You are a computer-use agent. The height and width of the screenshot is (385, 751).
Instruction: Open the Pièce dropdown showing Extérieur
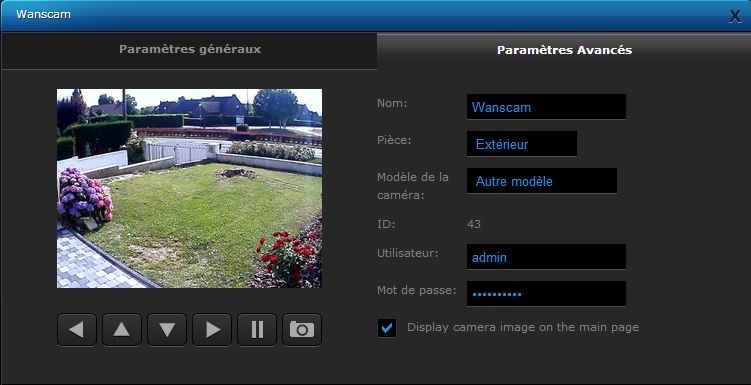coord(522,144)
